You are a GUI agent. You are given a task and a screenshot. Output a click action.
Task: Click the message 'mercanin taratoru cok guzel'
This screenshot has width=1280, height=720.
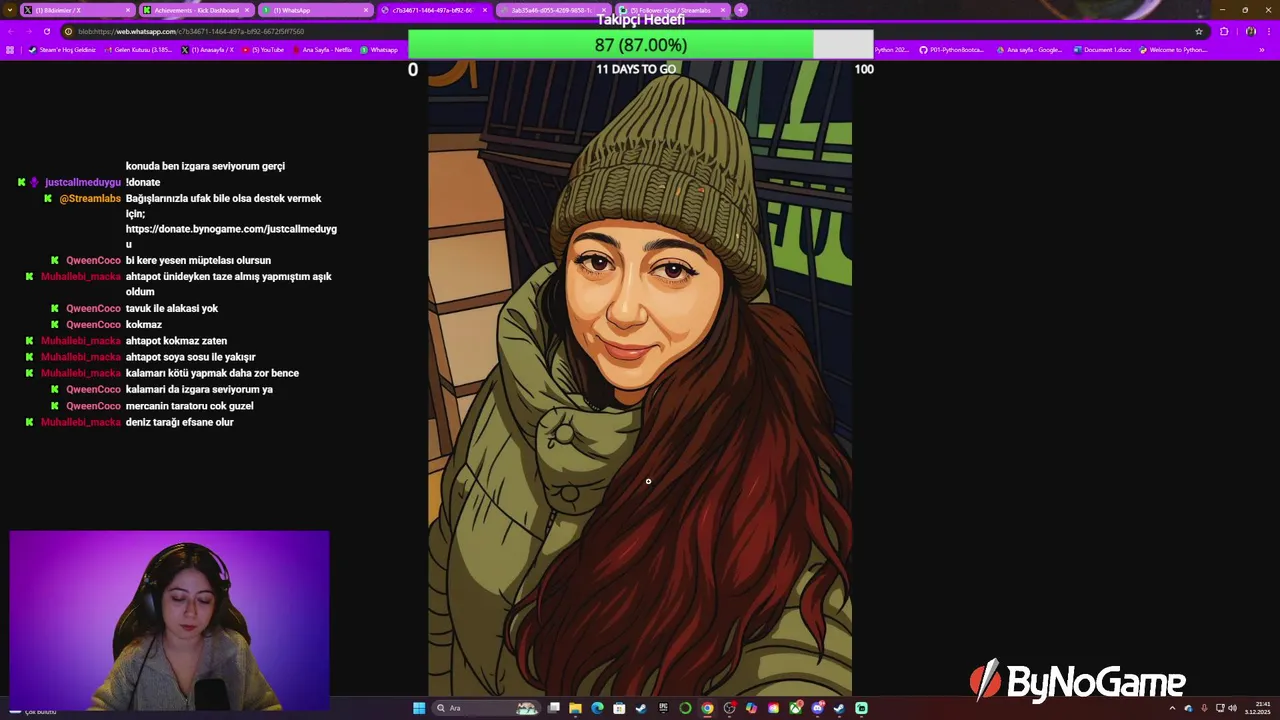(190, 406)
